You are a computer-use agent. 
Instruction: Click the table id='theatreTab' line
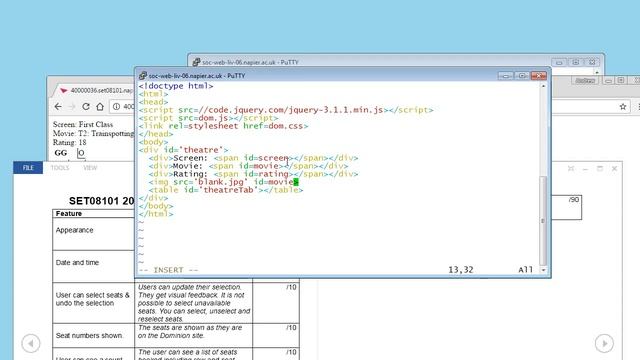click(x=226, y=190)
